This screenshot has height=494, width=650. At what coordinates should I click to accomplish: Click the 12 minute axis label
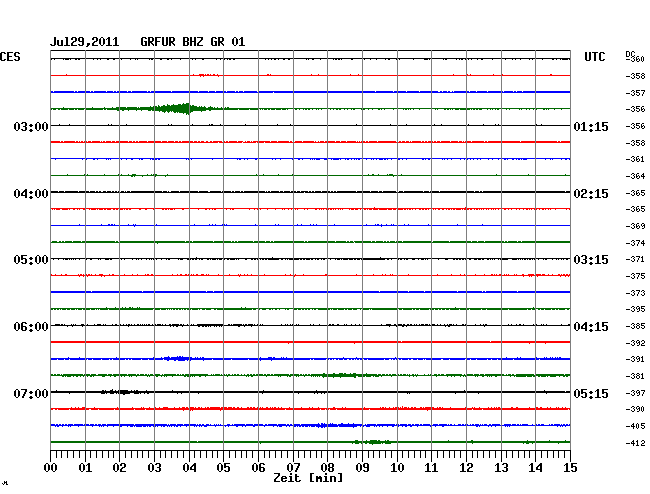466,468
